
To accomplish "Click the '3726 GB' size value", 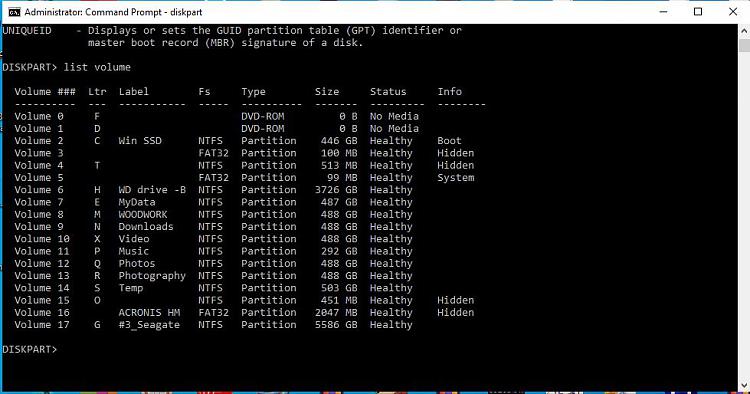I will (x=336, y=190).
